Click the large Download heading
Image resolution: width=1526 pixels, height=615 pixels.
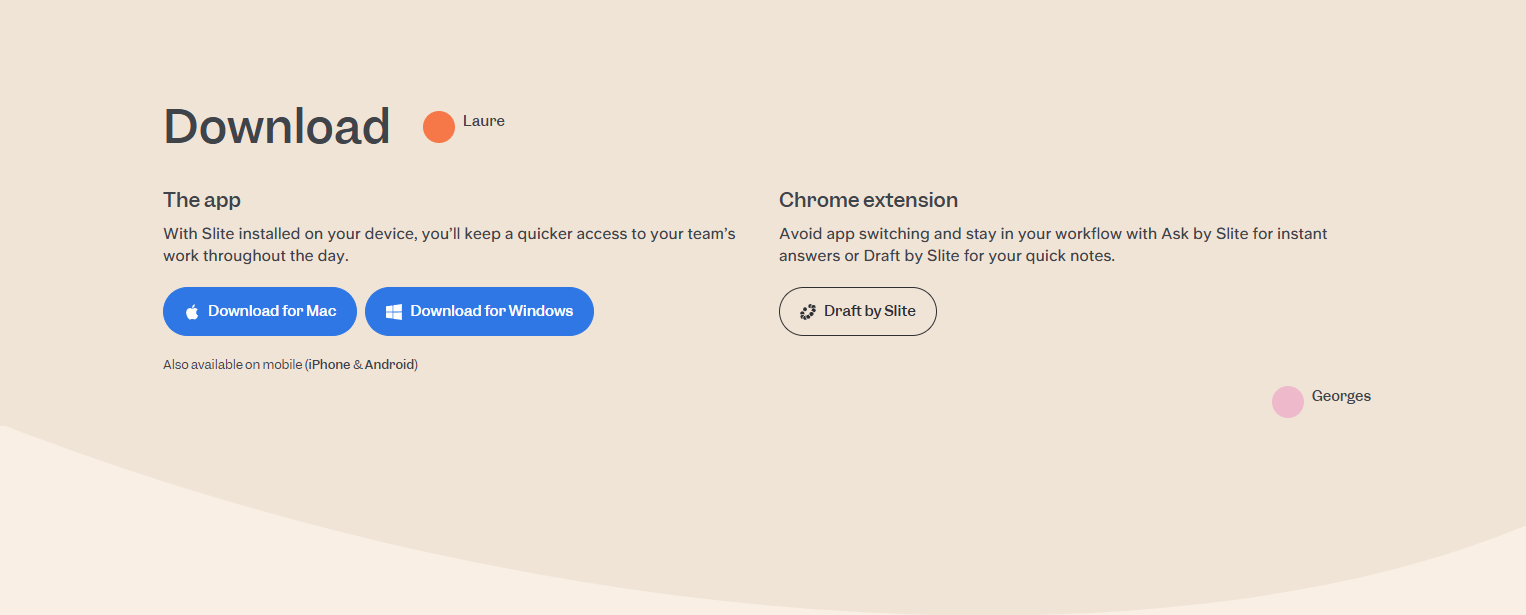tap(277, 127)
